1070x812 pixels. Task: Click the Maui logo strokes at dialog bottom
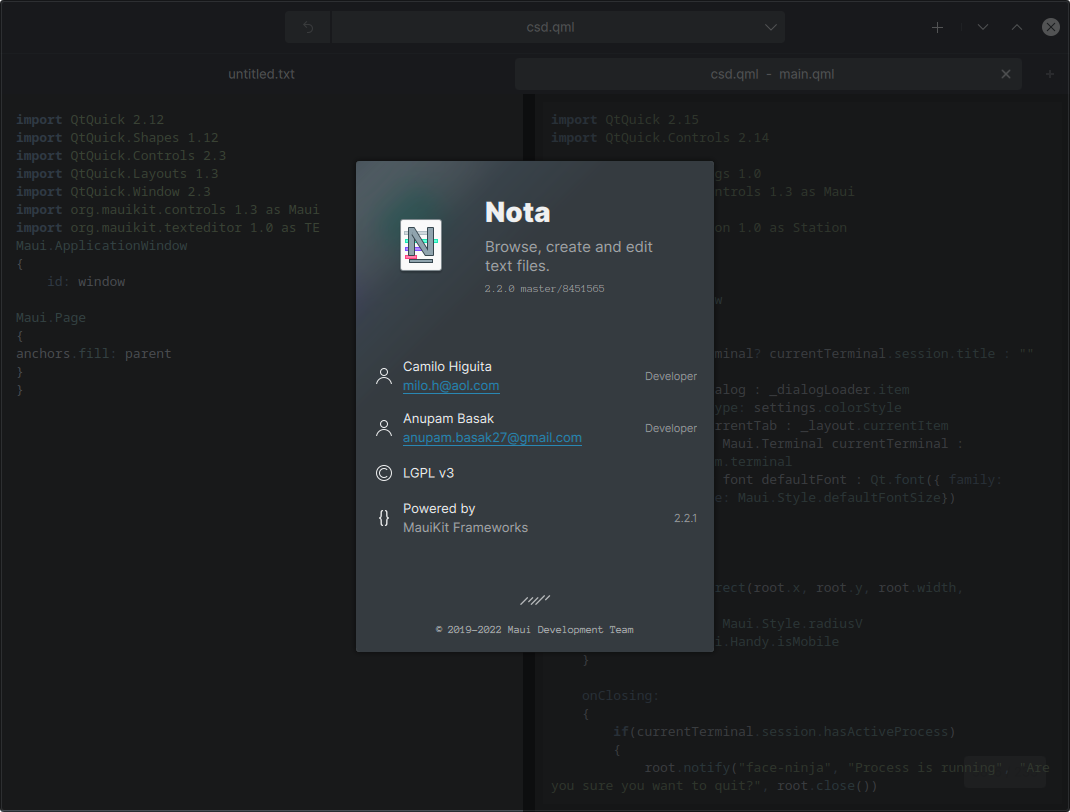pos(535,600)
